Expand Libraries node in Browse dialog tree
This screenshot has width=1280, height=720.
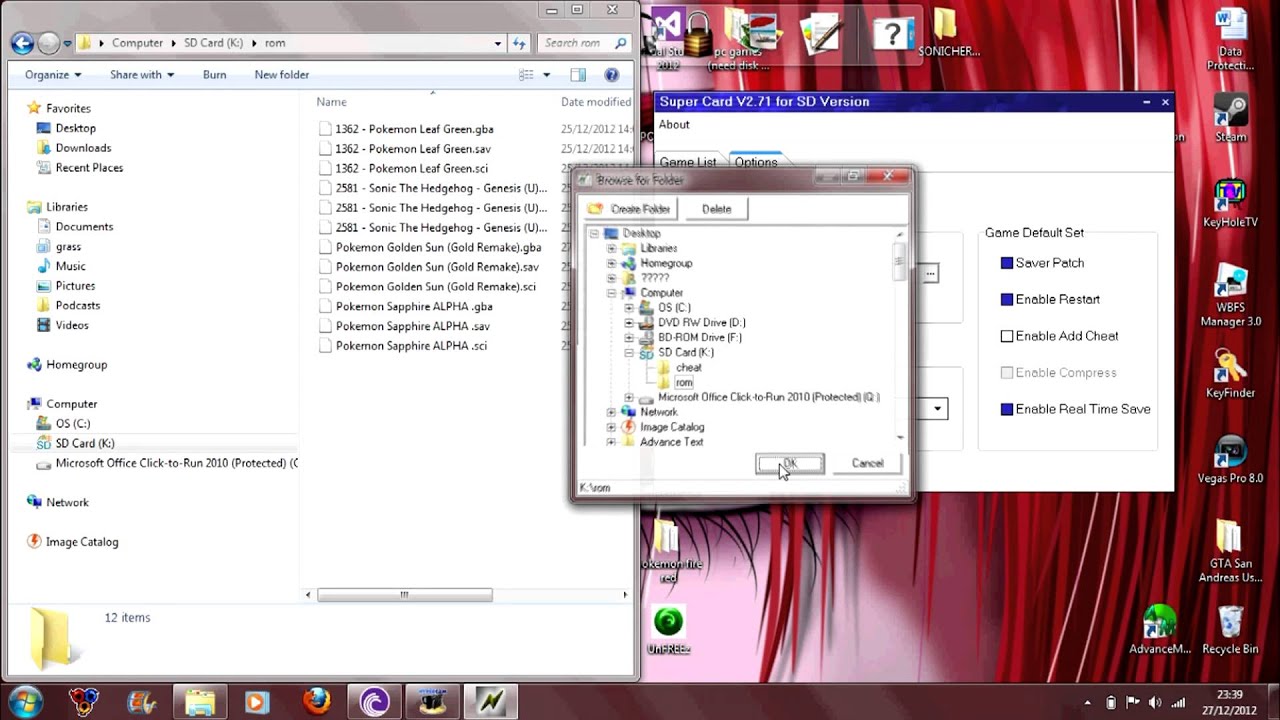[x=611, y=248]
